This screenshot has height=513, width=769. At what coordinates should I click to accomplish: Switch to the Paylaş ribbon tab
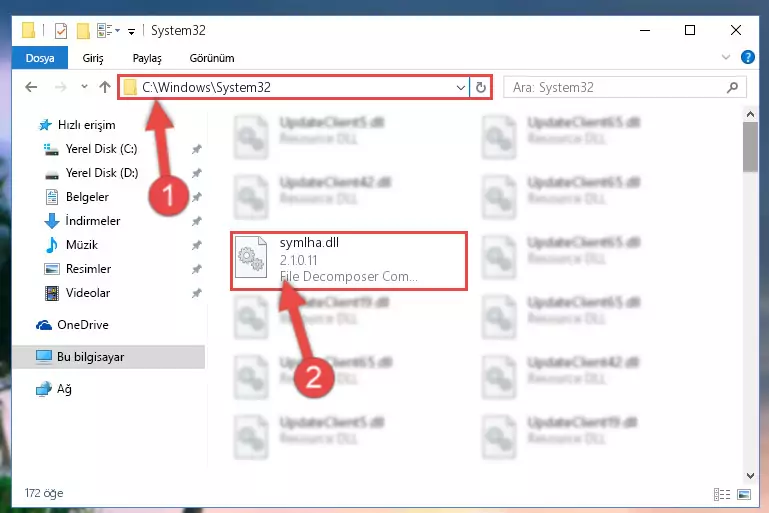coord(147,58)
